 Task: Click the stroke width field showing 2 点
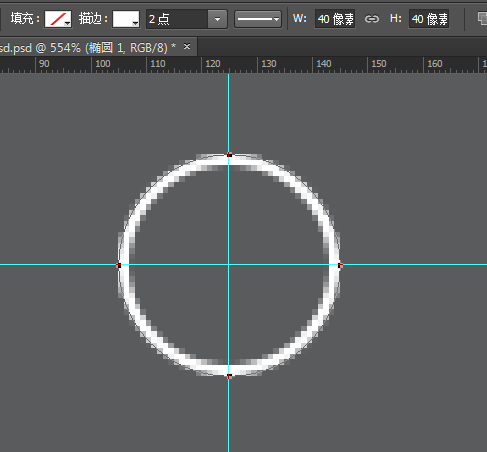[x=177, y=19]
